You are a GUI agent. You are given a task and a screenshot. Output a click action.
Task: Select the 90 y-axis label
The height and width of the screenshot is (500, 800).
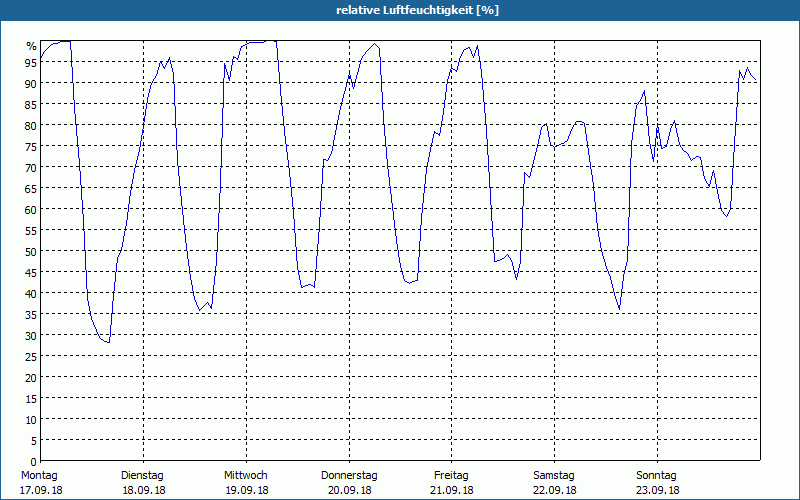click(x=31, y=84)
